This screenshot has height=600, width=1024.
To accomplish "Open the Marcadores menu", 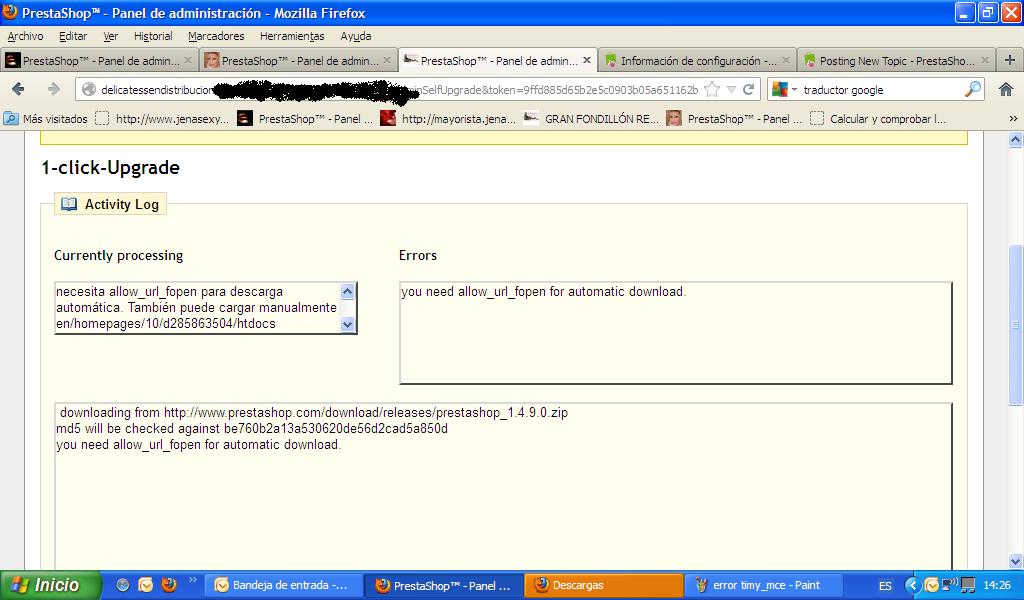I will point(216,36).
